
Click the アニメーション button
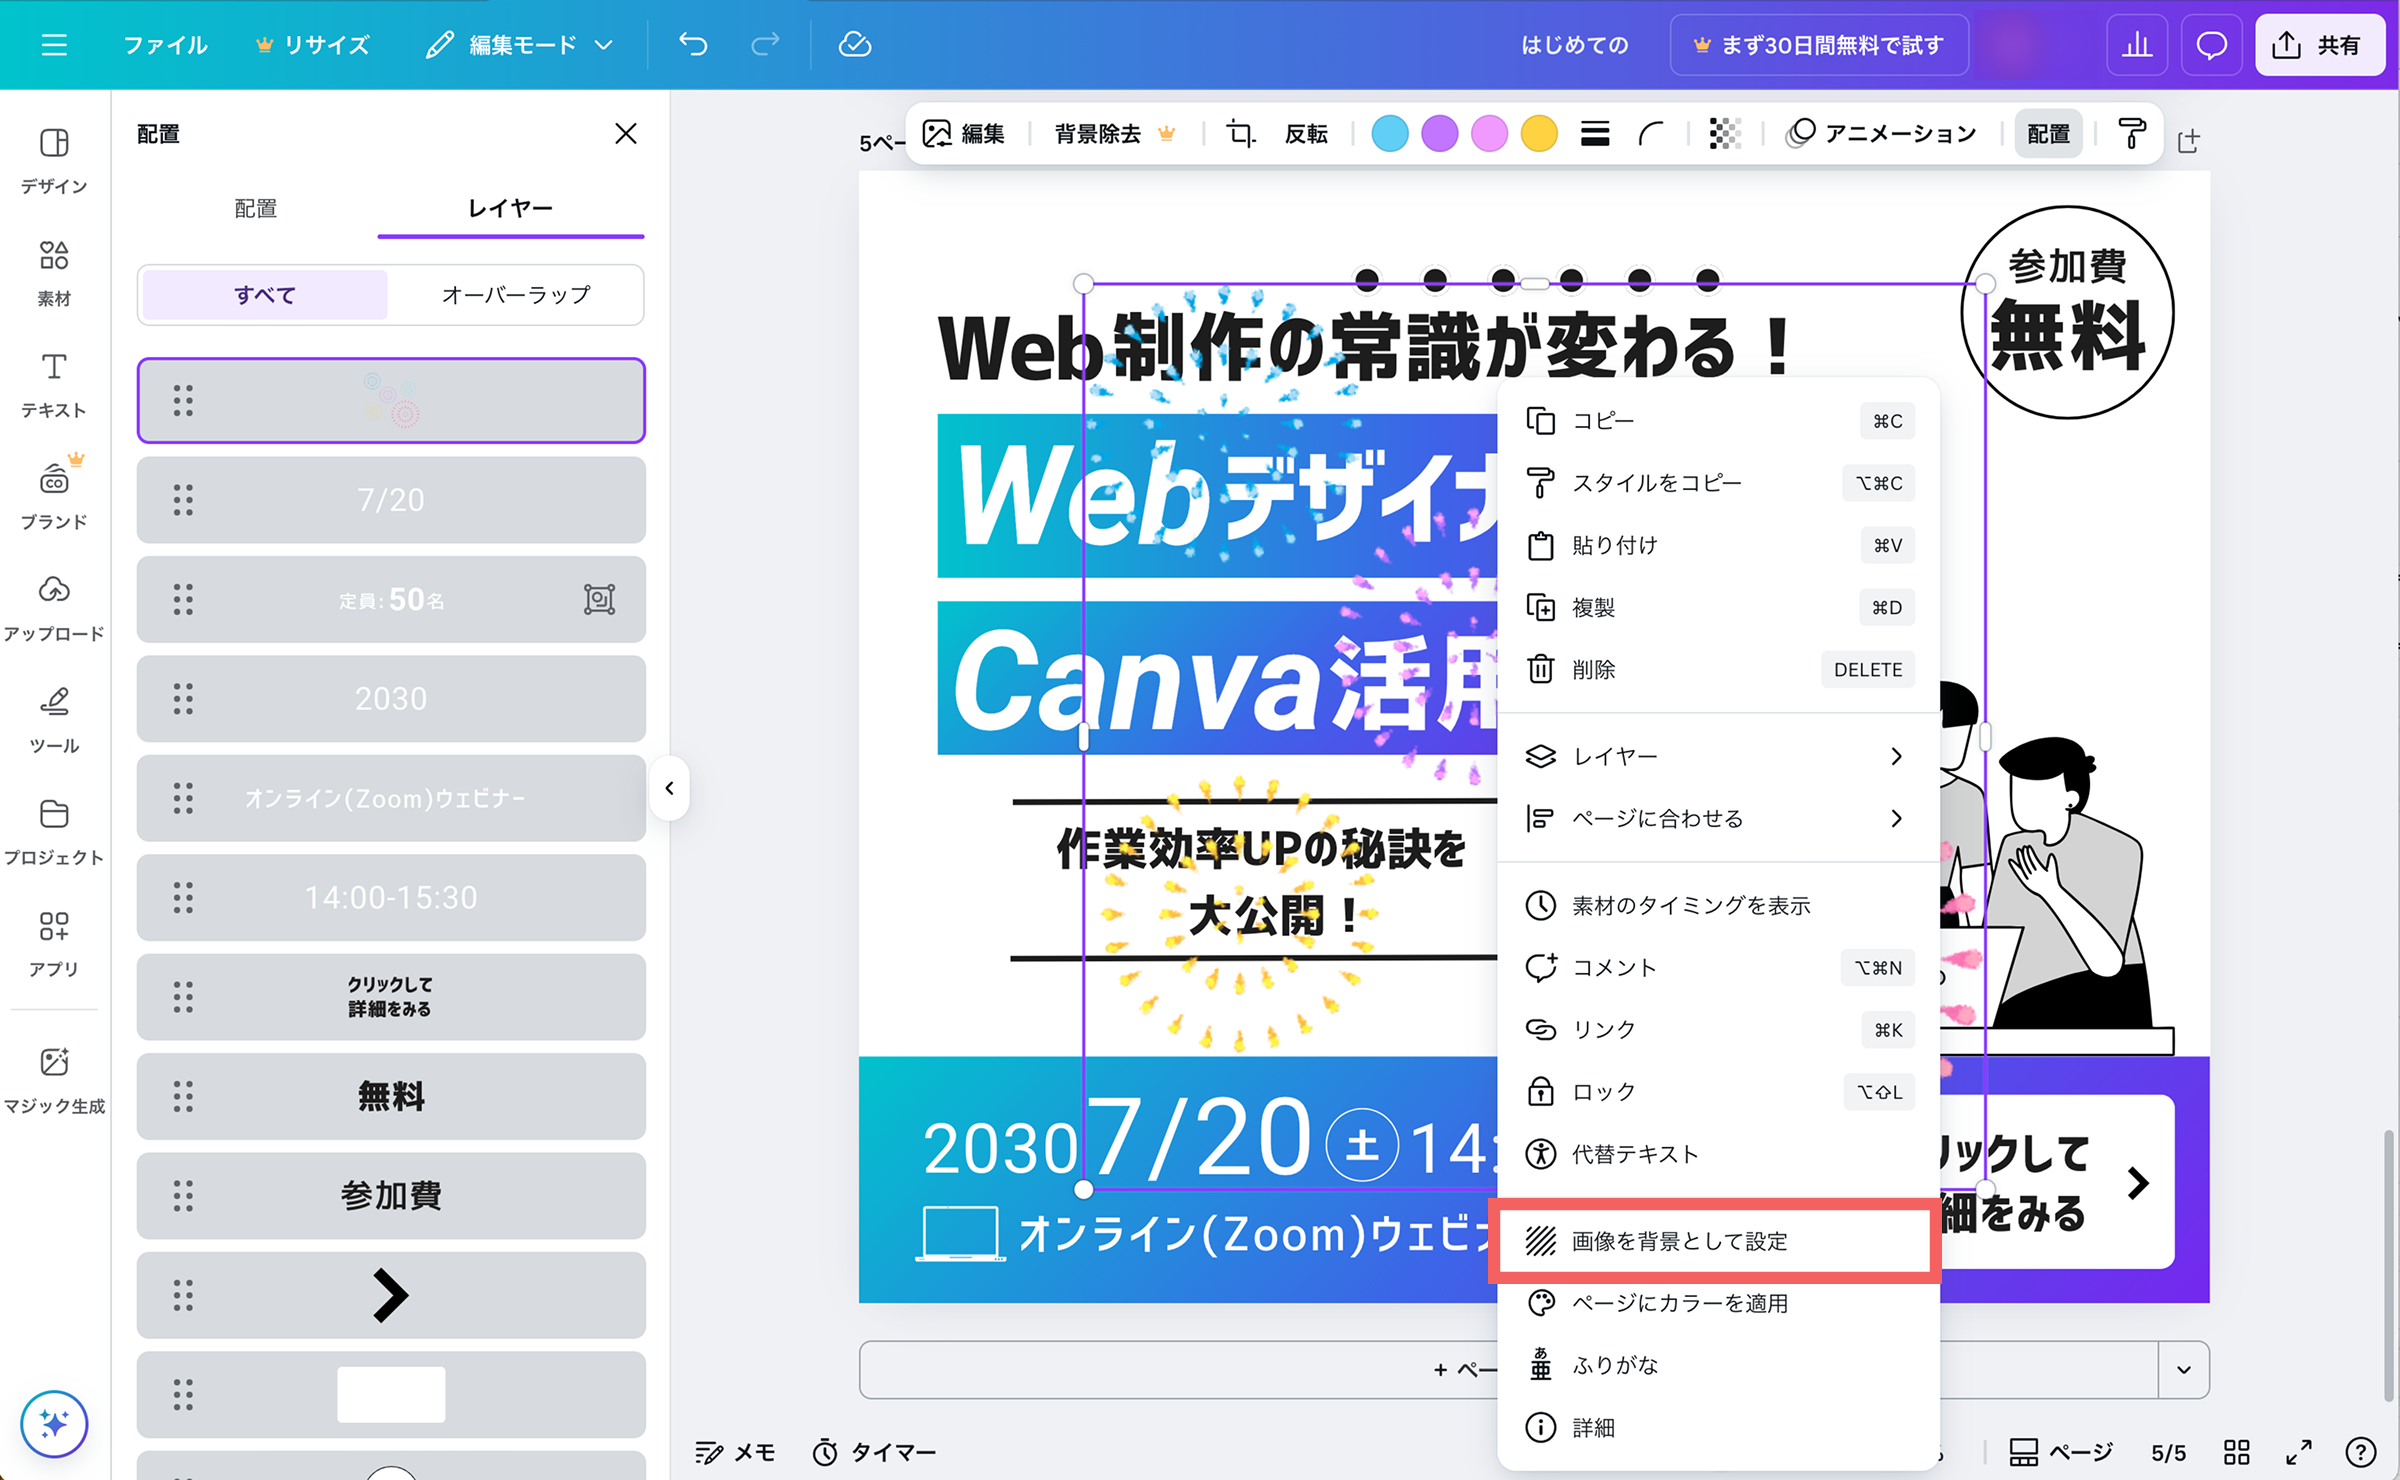click(1882, 134)
